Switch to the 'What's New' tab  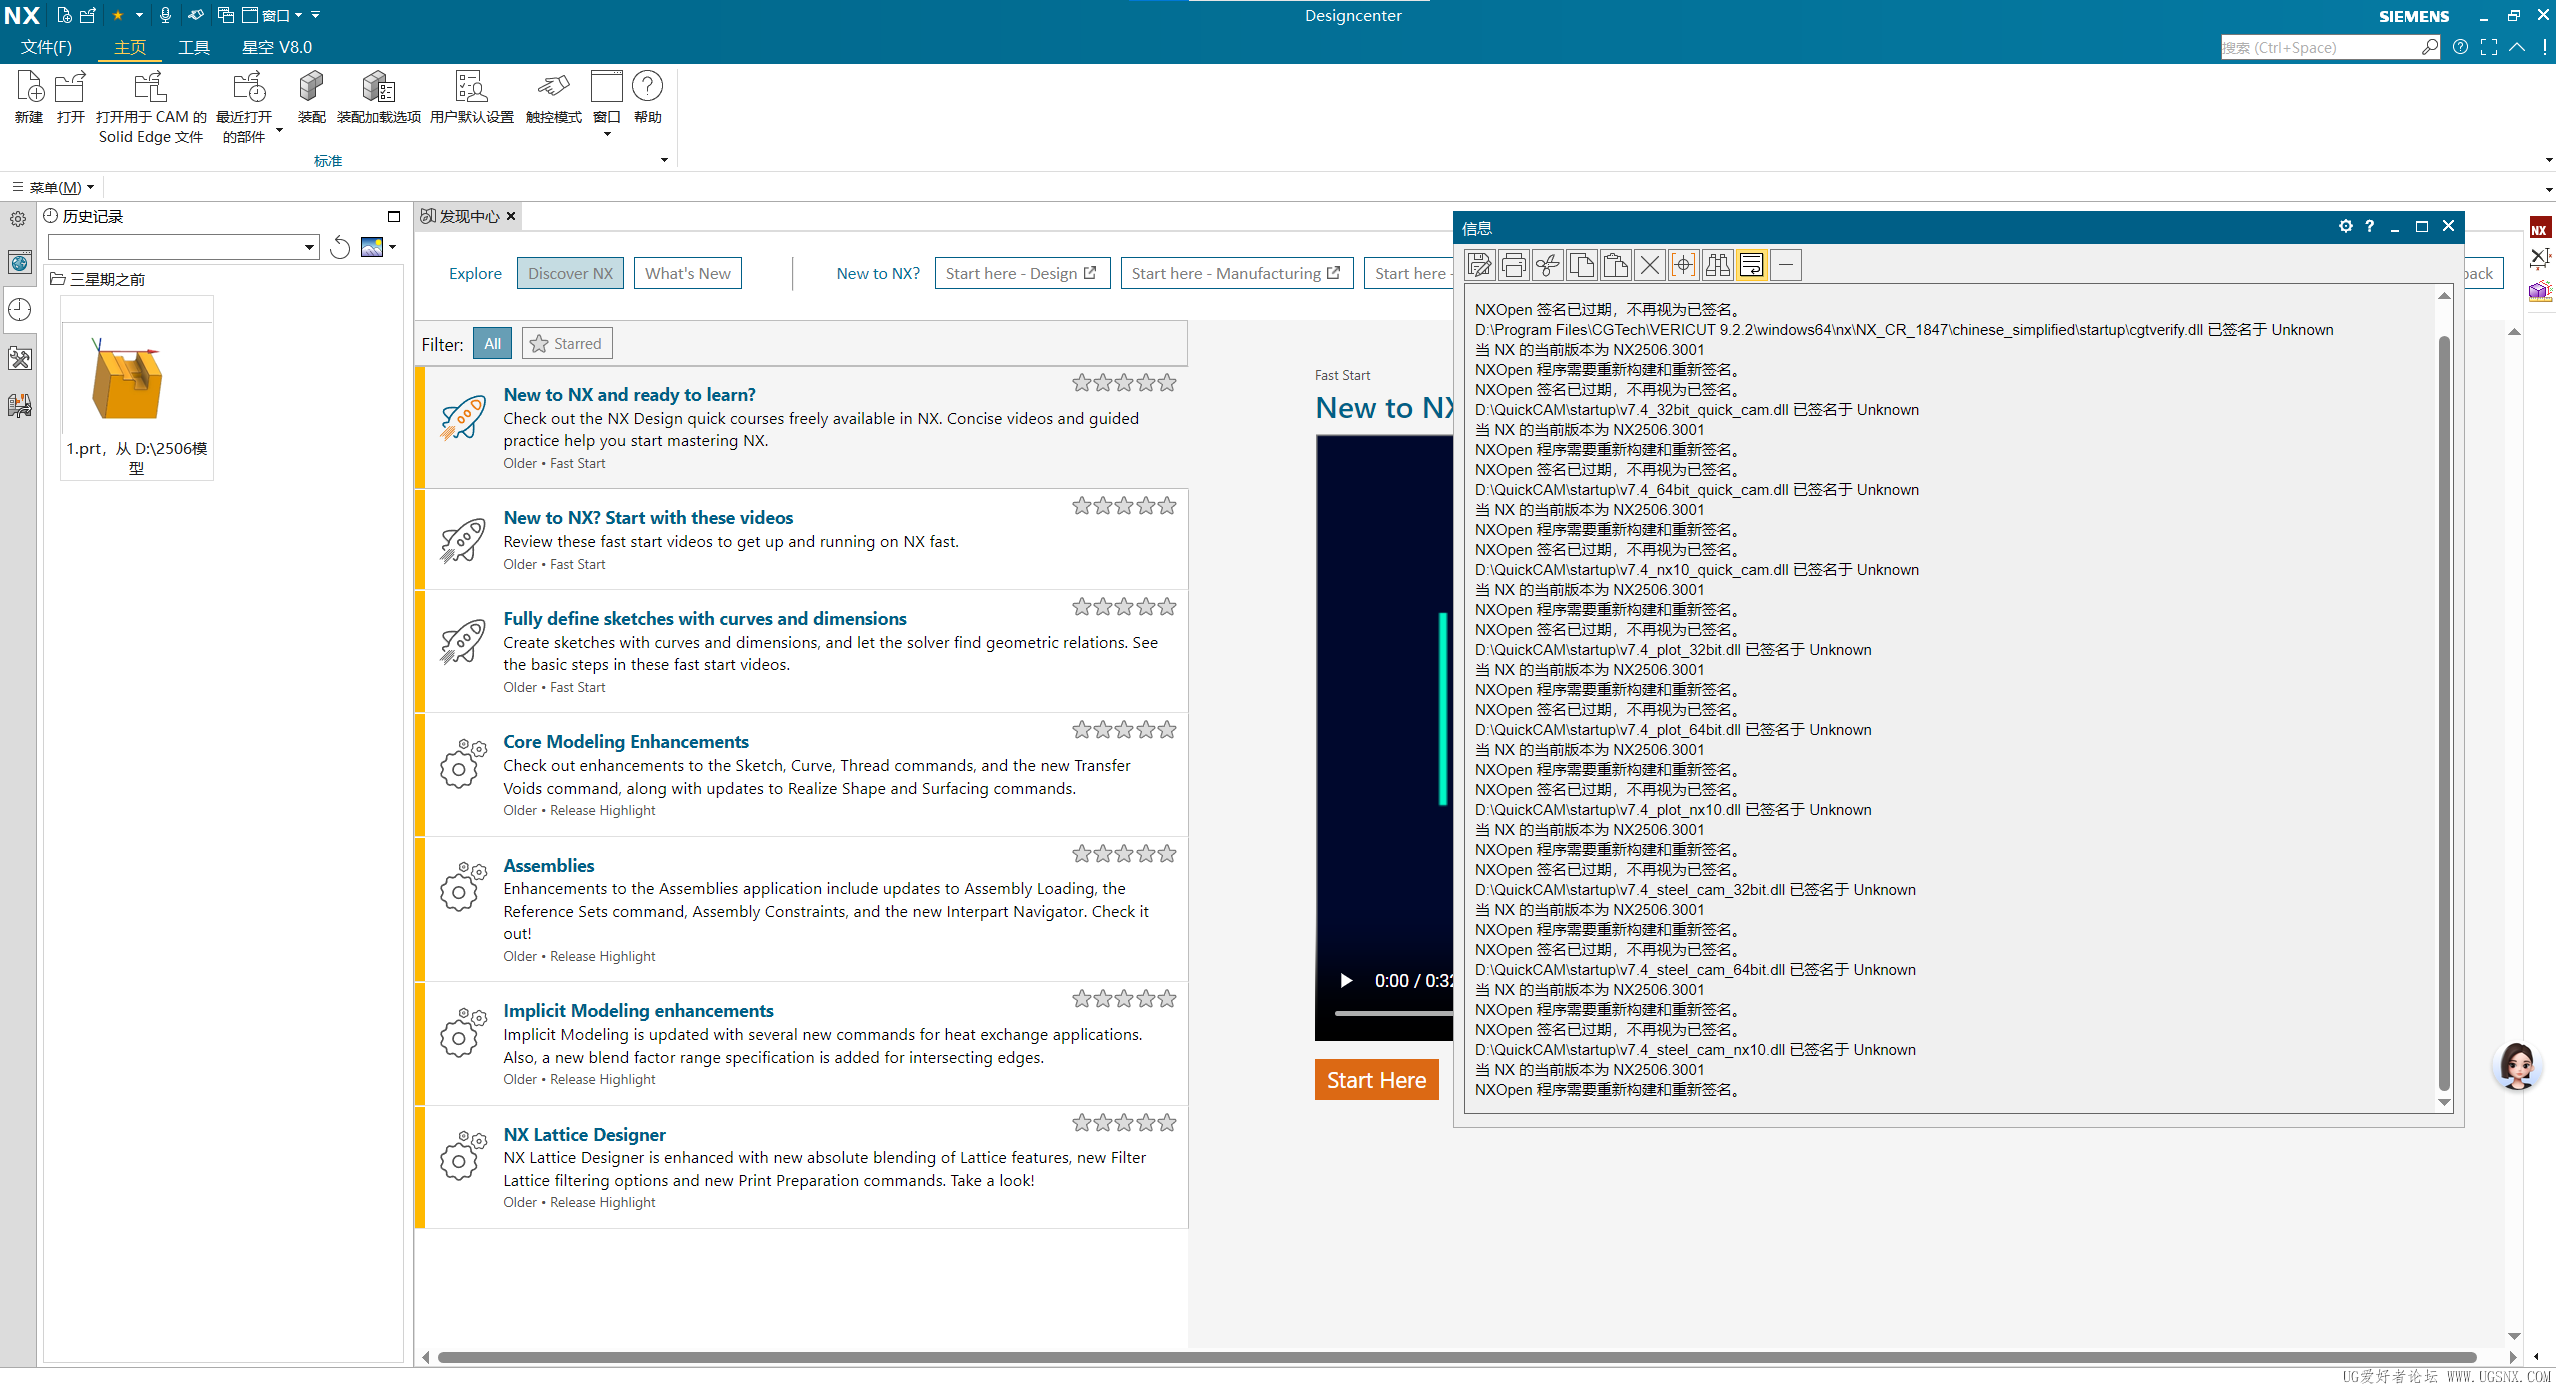click(x=688, y=273)
